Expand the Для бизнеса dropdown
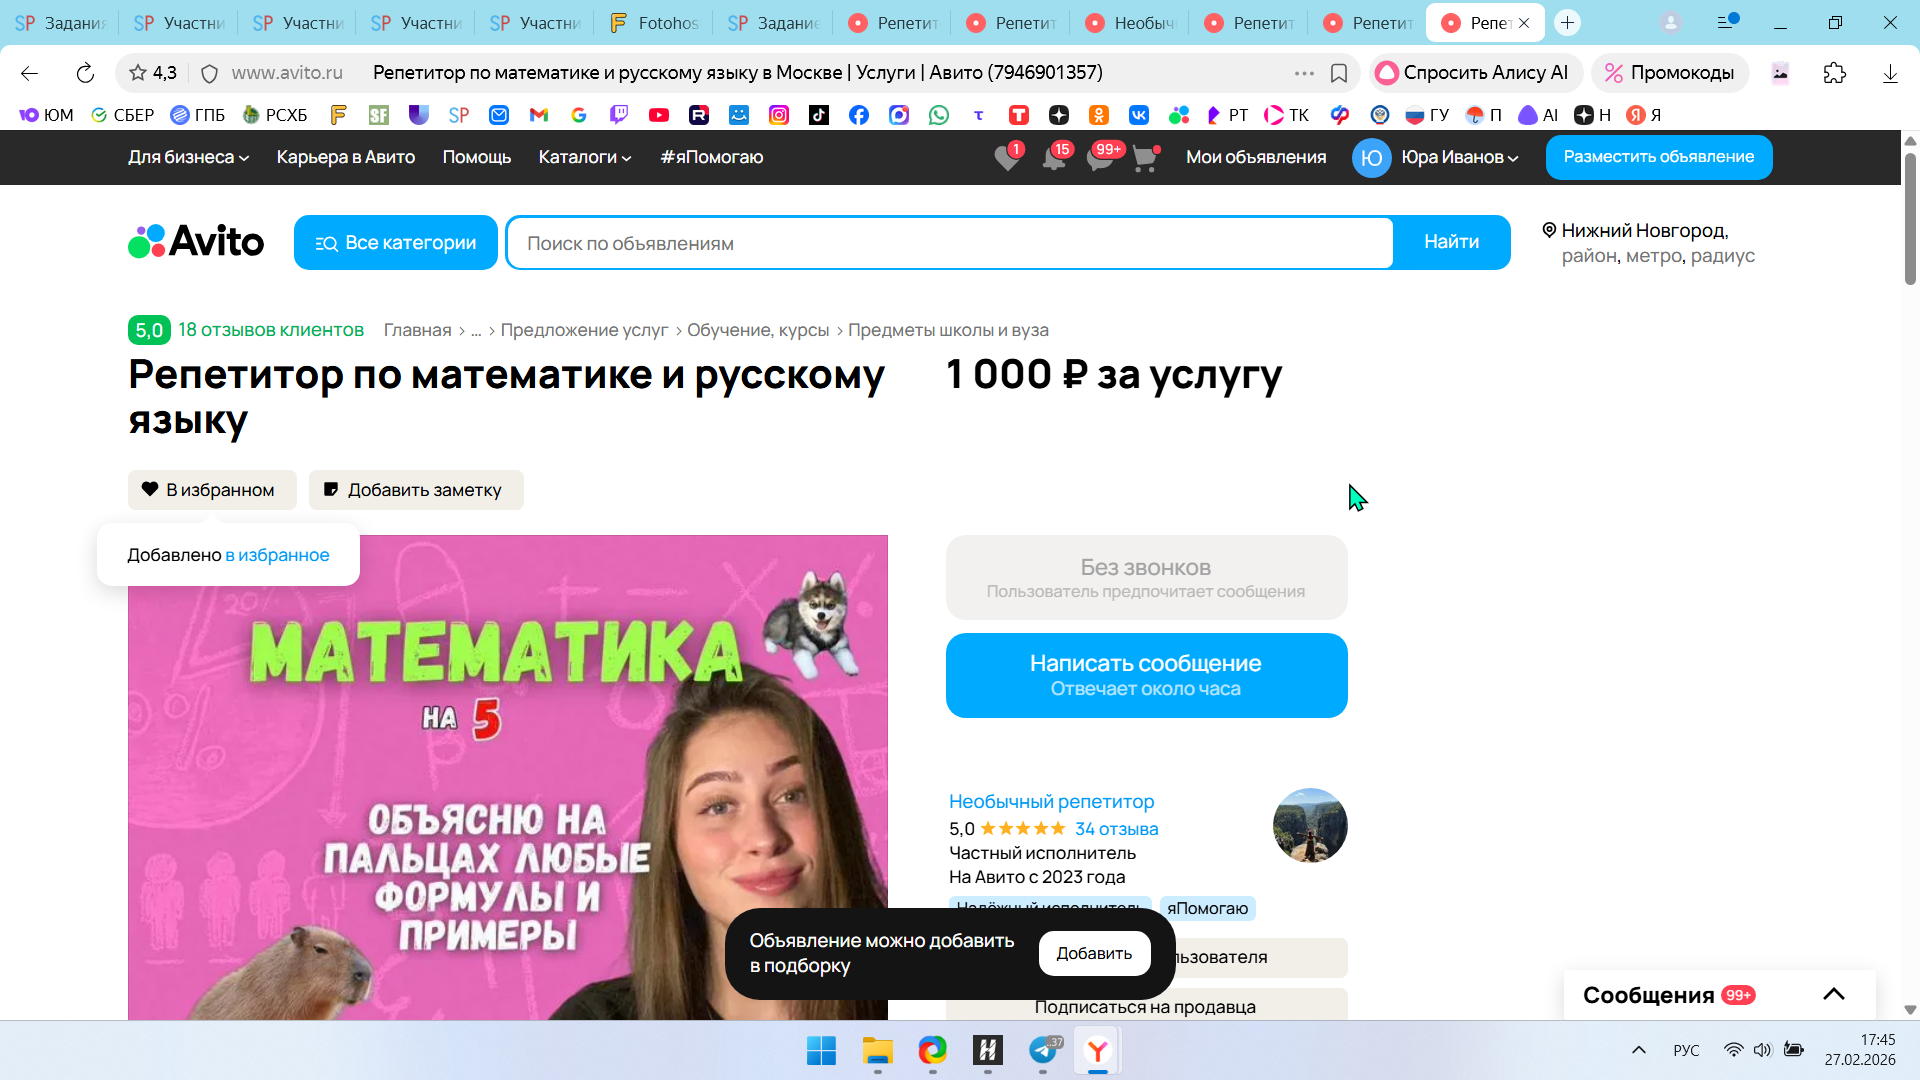Screen dimensions: 1920x1080 [188, 157]
